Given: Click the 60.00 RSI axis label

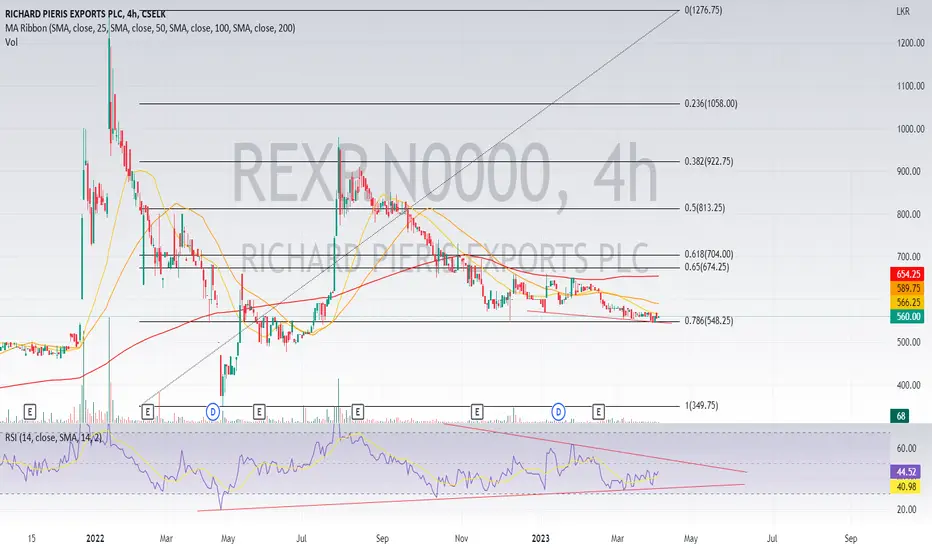Looking at the screenshot, I should point(906,448).
